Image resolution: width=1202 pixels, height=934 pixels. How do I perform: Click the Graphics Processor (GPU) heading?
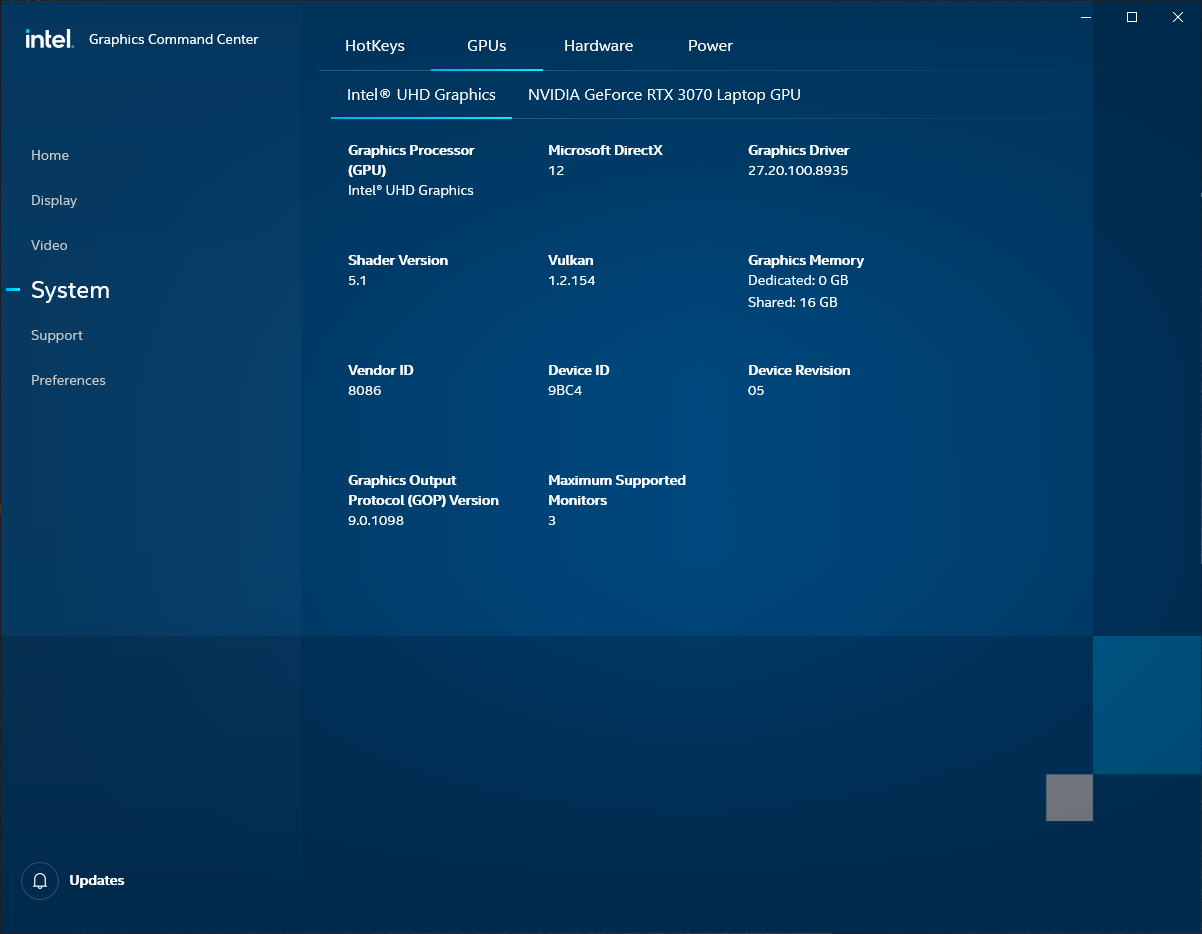click(411, 160)
